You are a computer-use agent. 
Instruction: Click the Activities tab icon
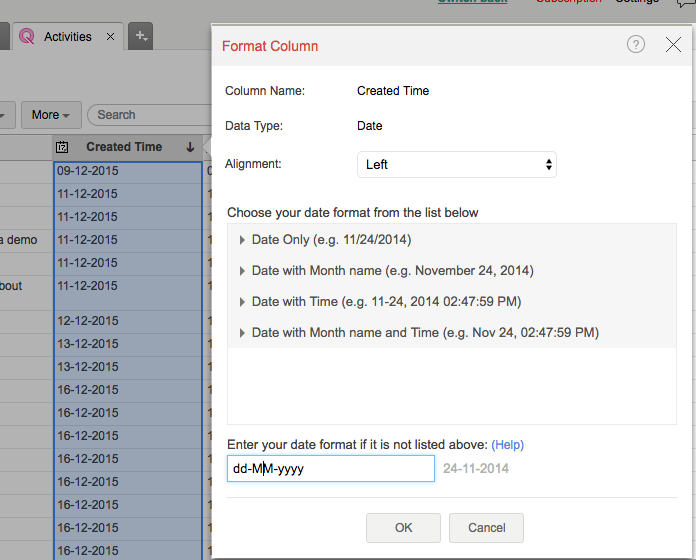[x=26, y=37]
